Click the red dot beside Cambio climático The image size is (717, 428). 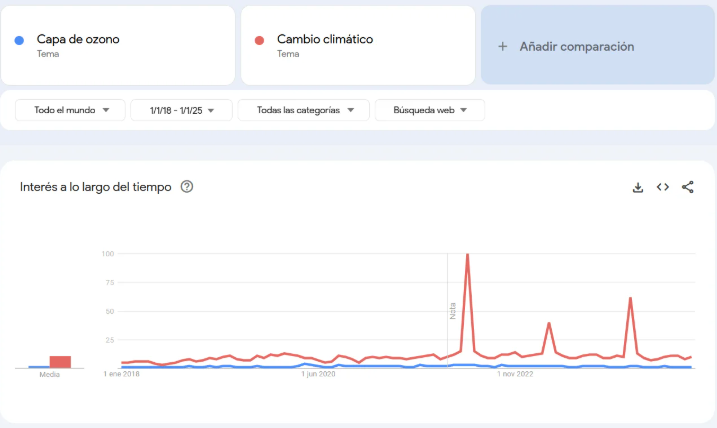260,40
